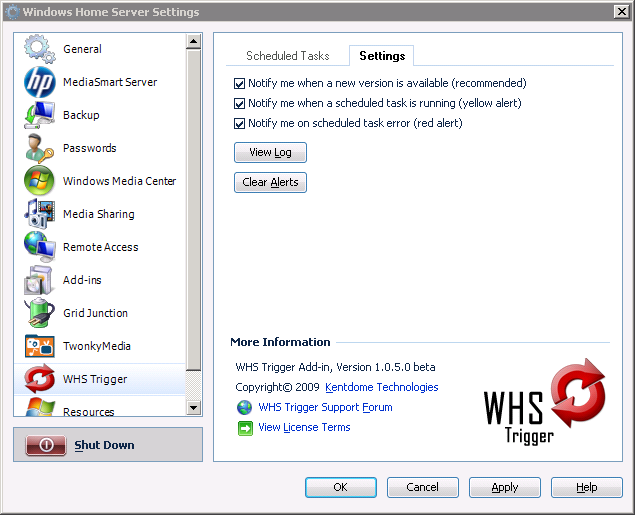Click the HP MediaSmart Server icon
Screen dimensions: 635x515
click(39, 82)
